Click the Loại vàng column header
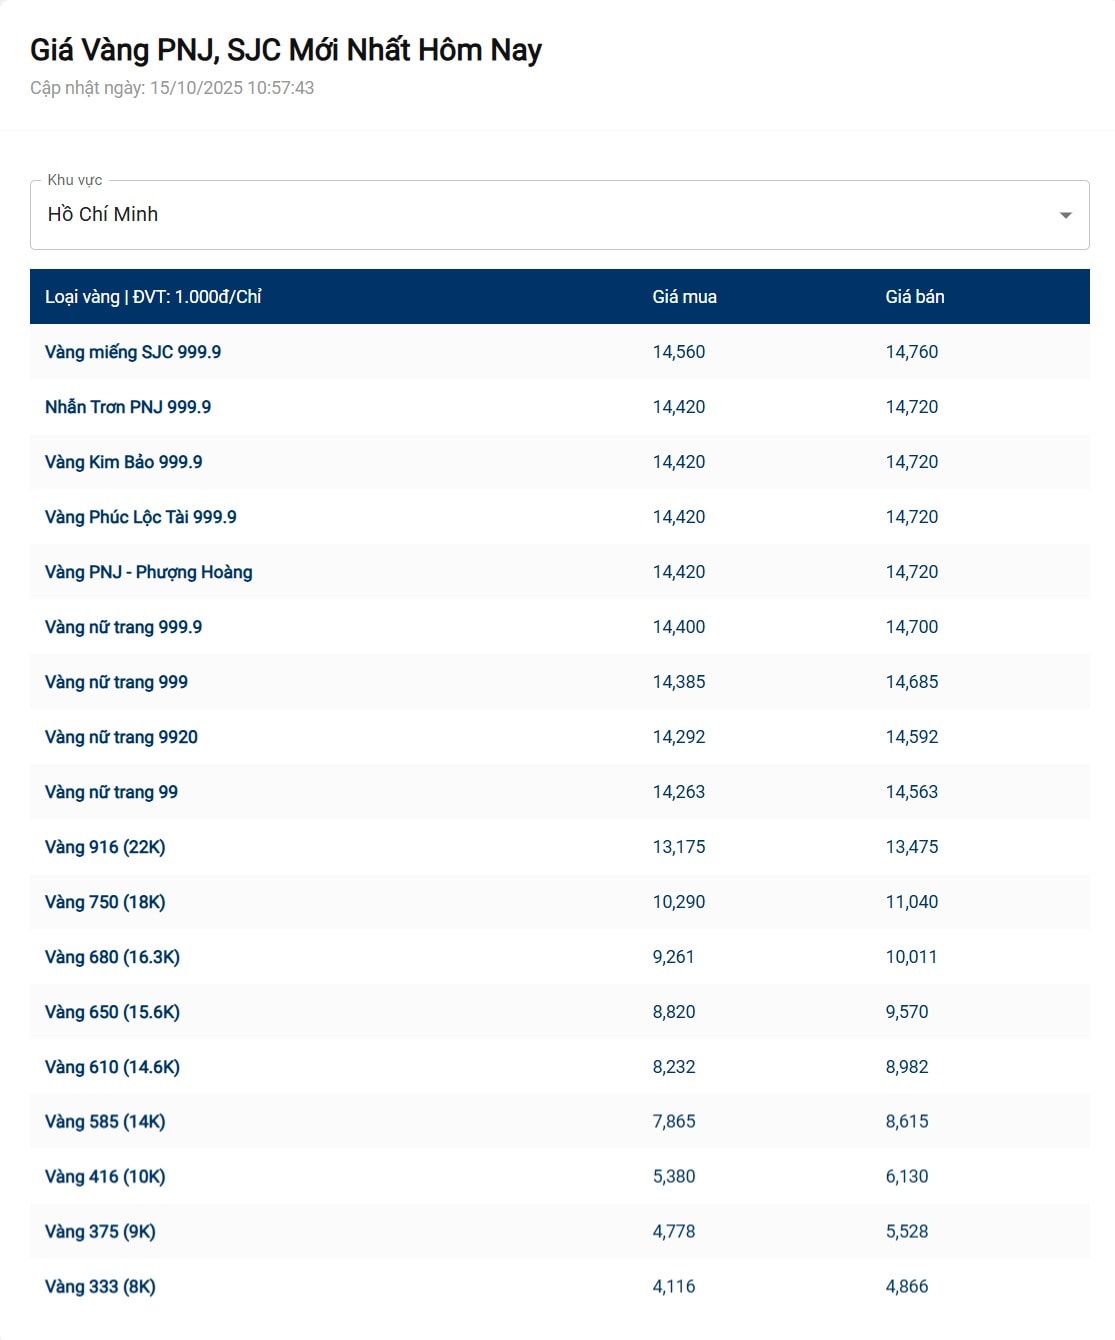The width and height of the screenshot is (1115, 1340). (153, 297)
